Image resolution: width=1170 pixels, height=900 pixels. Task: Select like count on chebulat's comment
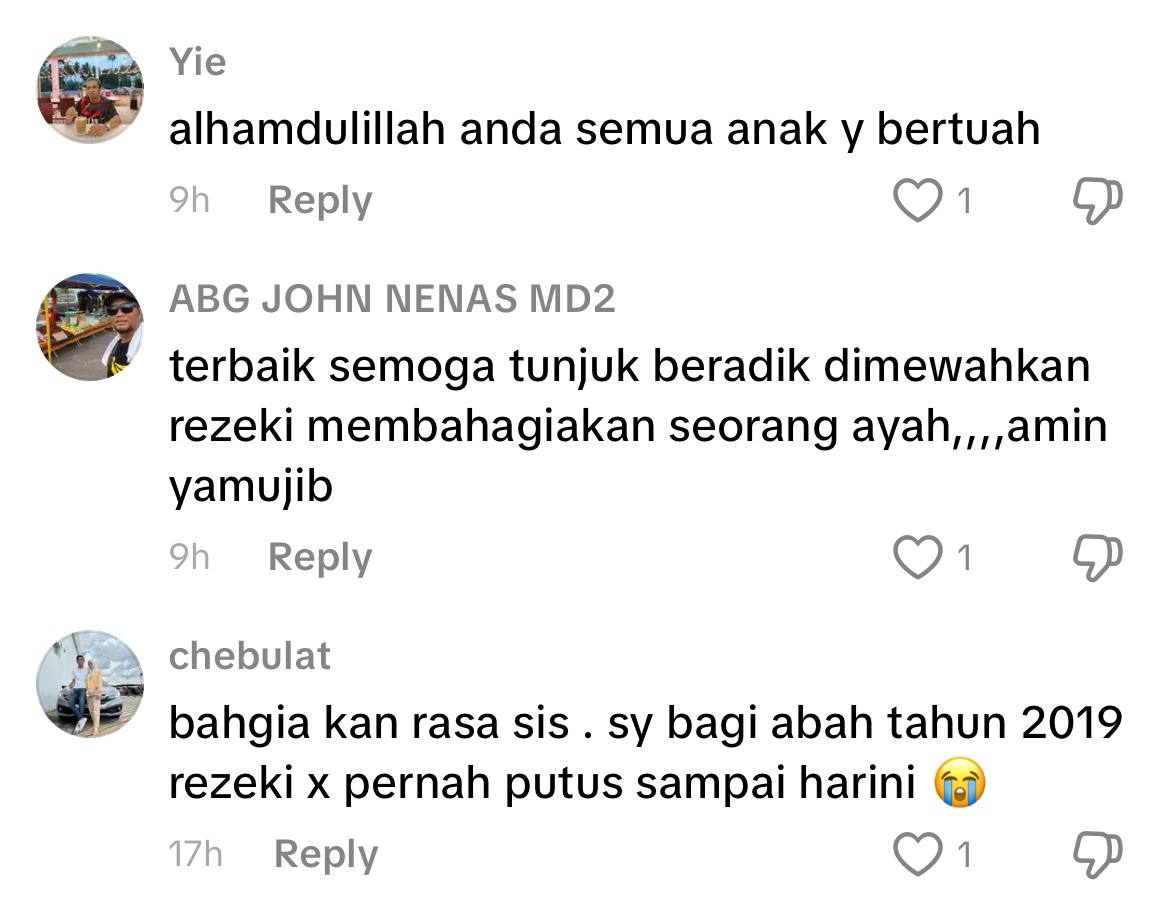click(x=964, y=855)
